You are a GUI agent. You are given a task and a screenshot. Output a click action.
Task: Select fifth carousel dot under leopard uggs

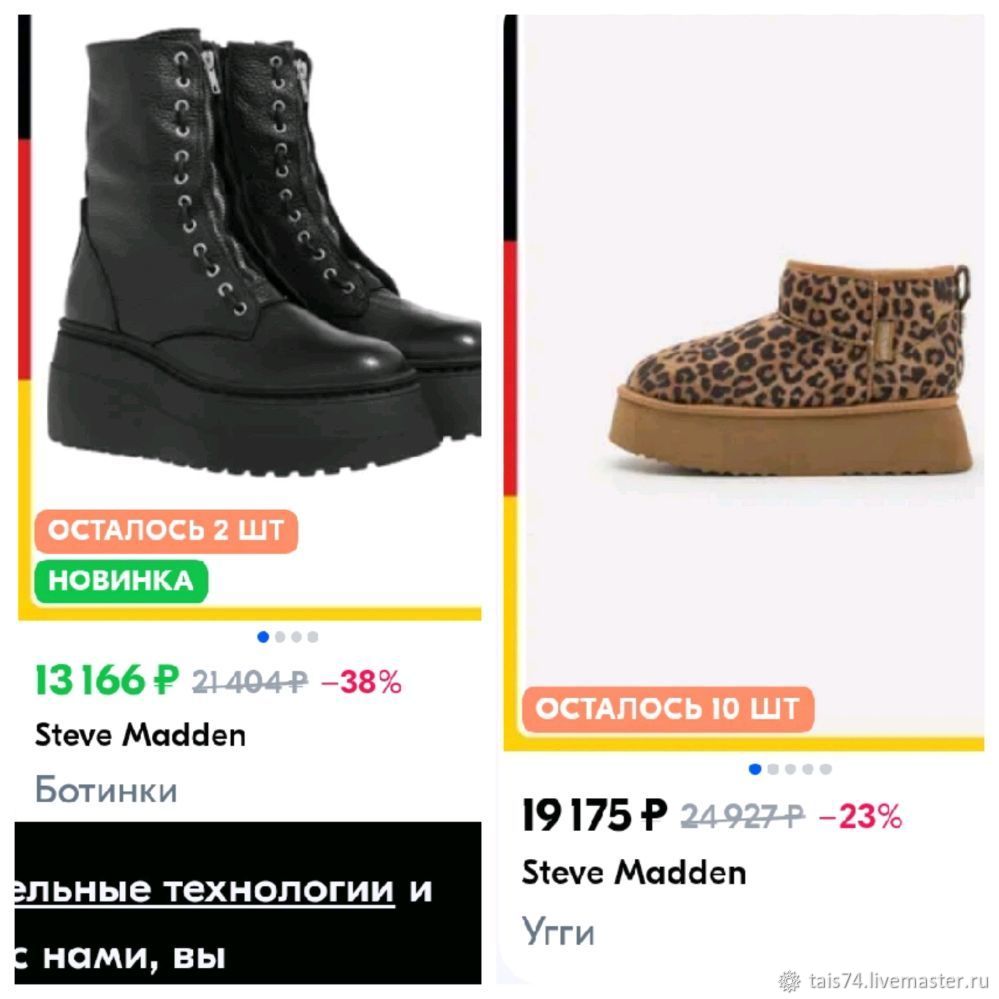point(826,769)
